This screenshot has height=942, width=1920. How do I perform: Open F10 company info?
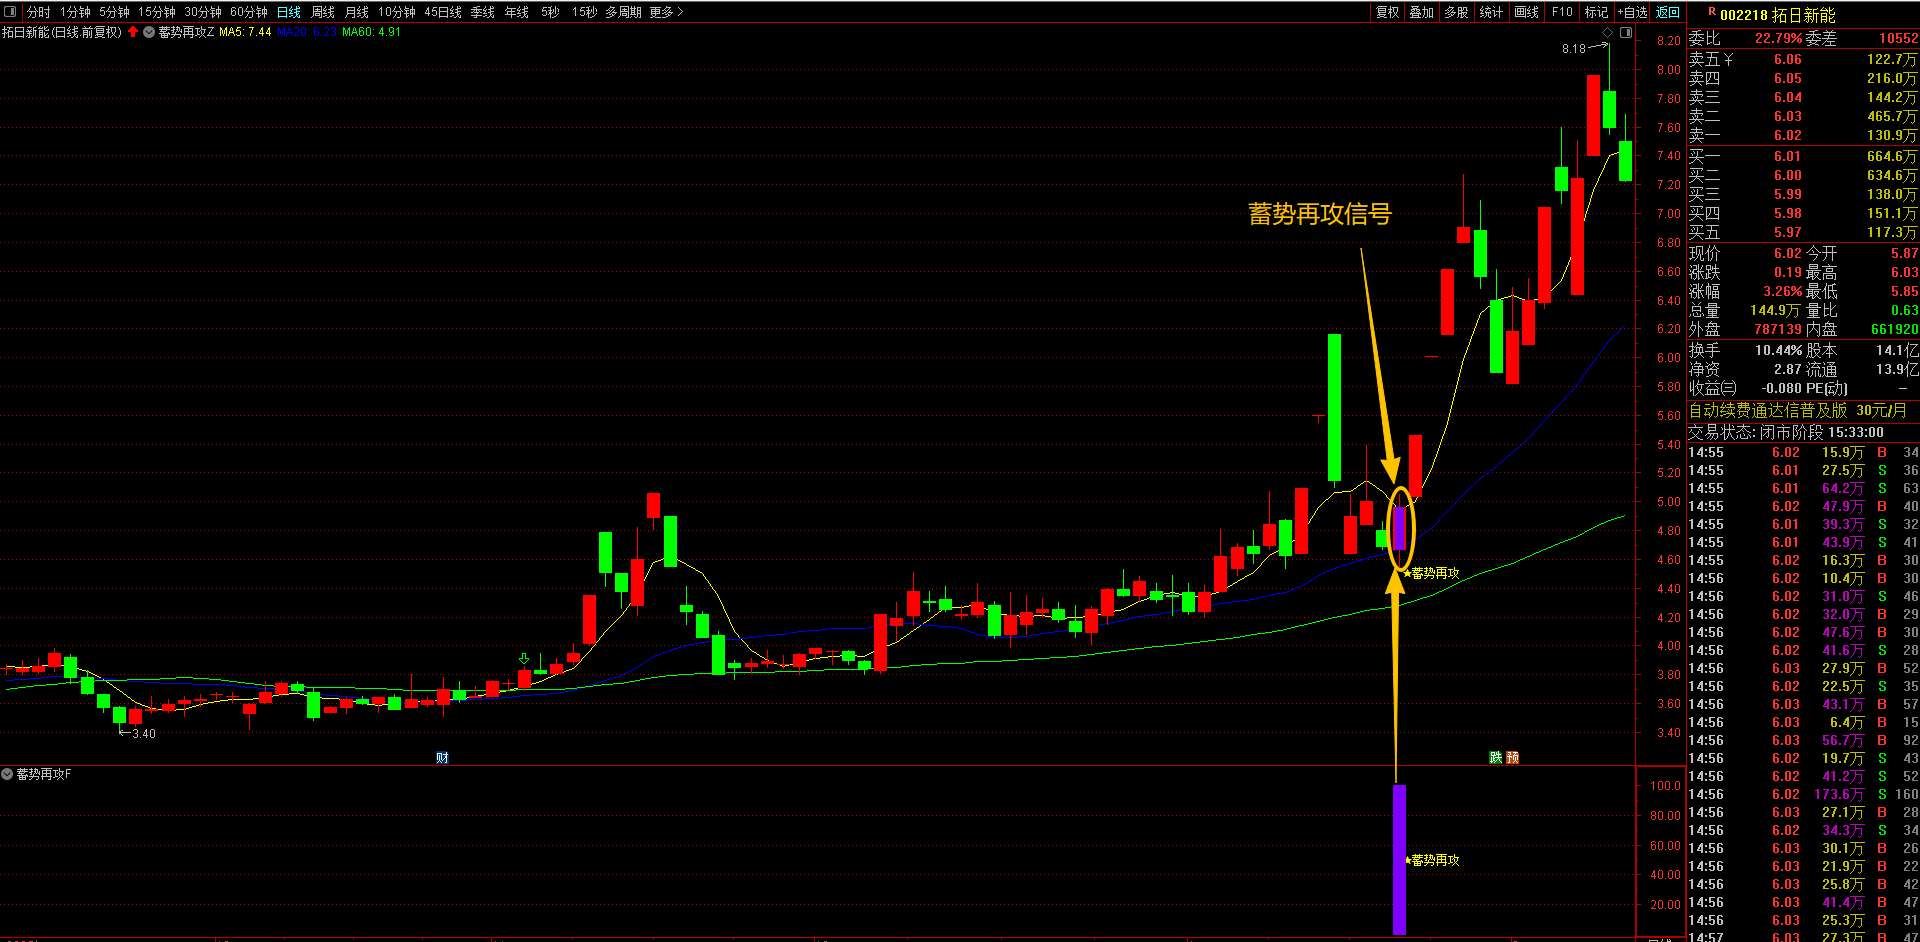pos(1562,12)
